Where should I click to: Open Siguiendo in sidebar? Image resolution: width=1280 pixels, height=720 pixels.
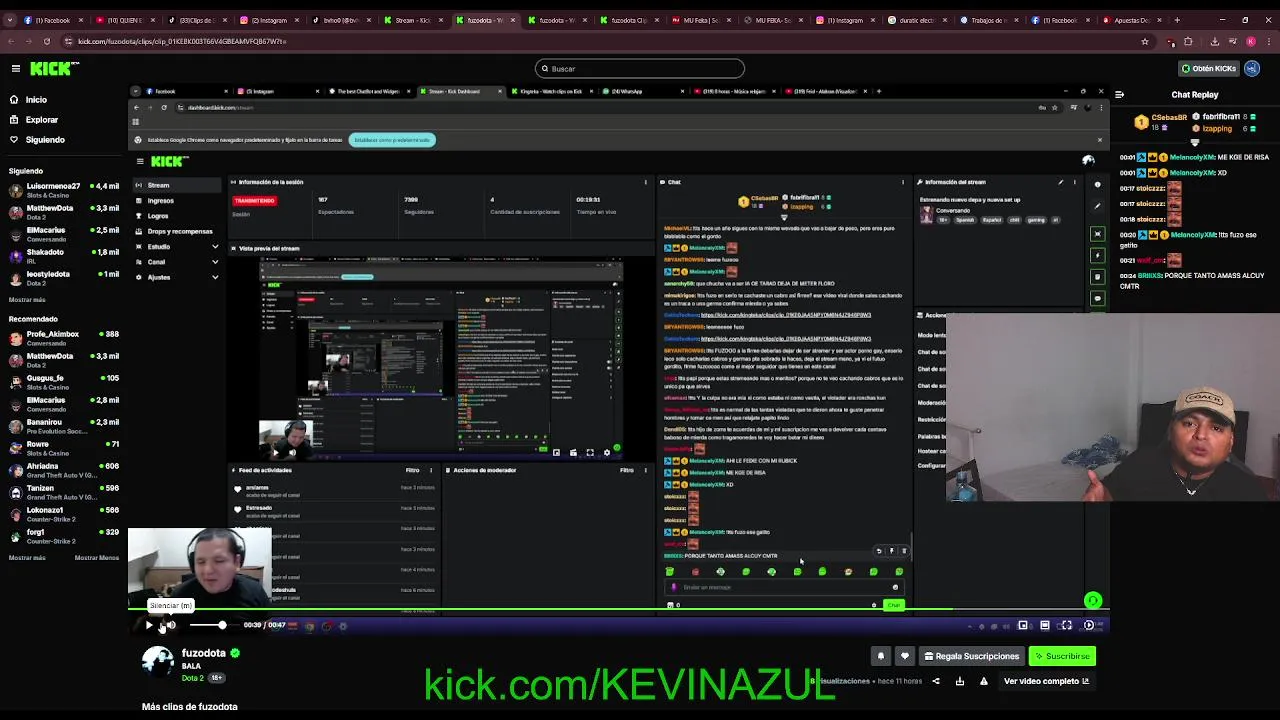click(44, 140)
